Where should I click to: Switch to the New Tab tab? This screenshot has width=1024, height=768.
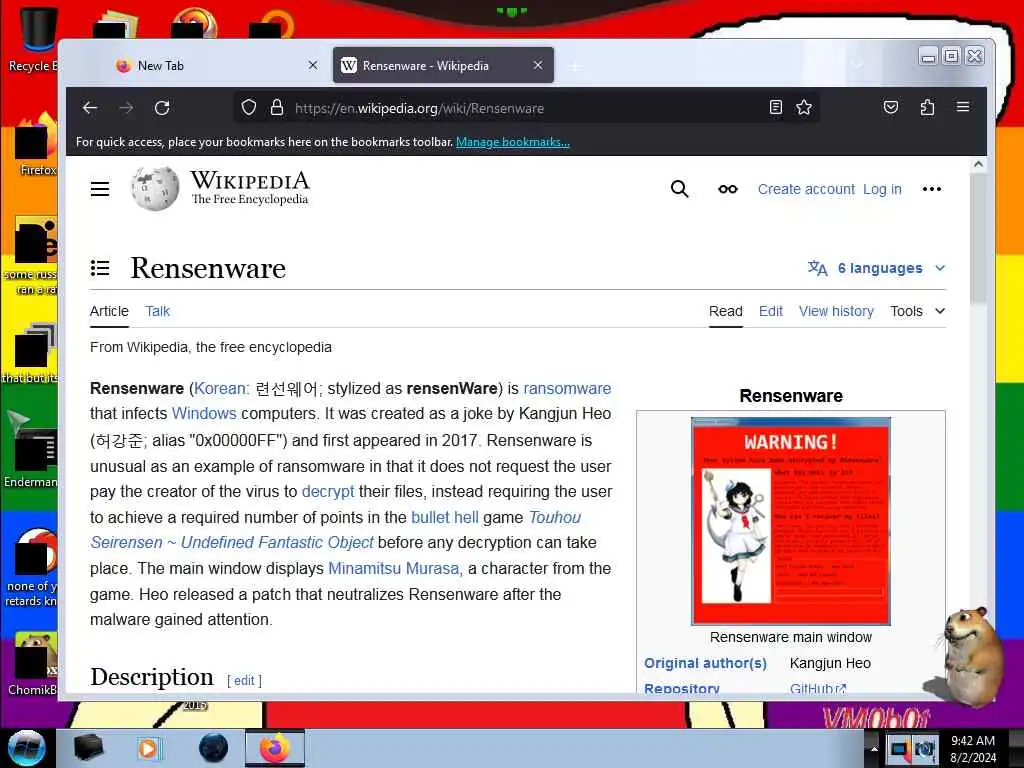click(x=215, y=65)
